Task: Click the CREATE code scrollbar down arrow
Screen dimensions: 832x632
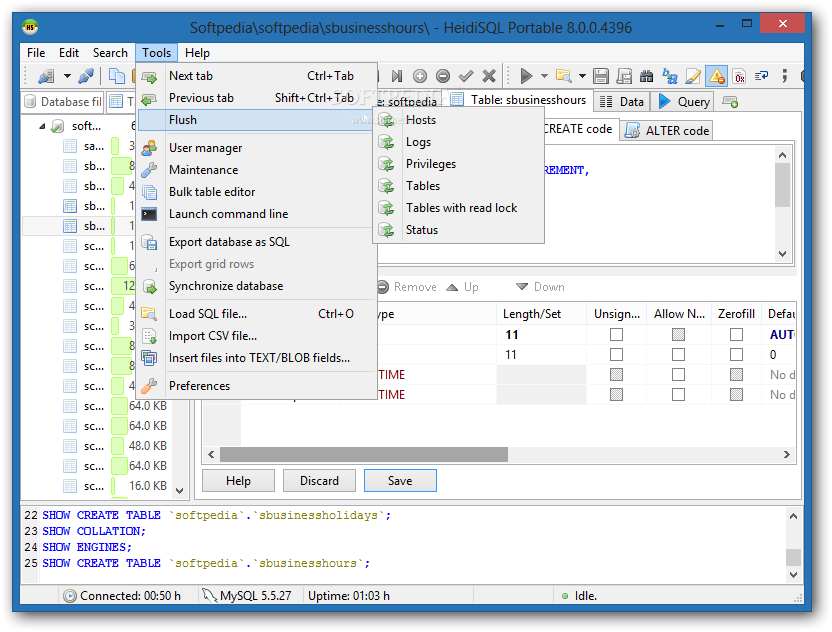Action: coord(783,253)
